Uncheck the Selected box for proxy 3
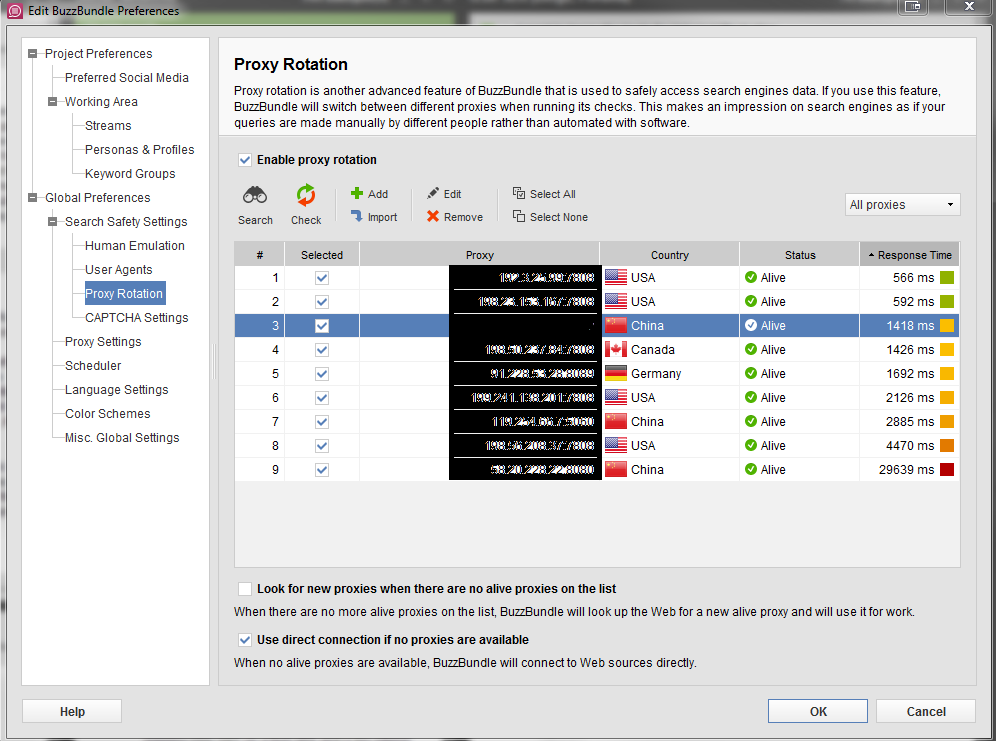996x741 pixels. pos(322,326)
